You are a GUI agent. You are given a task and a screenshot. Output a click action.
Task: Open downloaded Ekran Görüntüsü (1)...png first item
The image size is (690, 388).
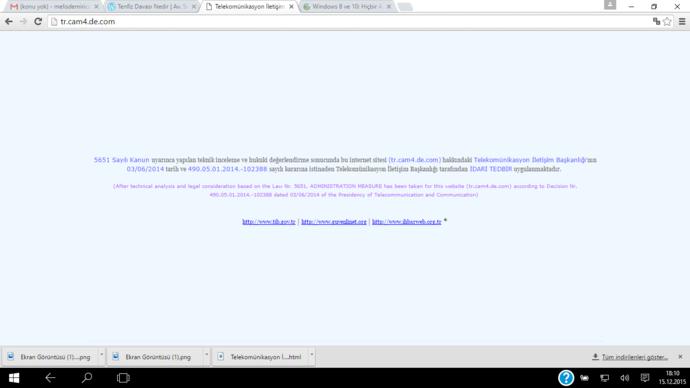49,357
